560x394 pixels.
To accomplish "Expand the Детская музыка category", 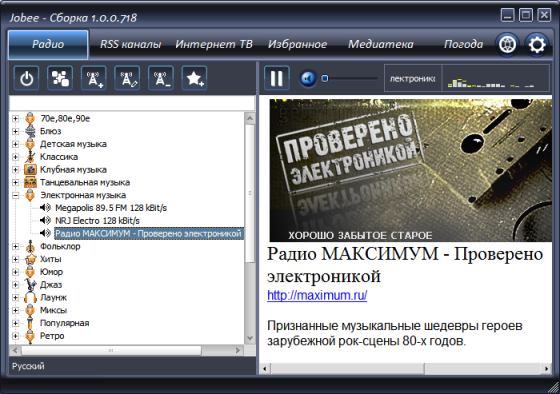I will point(15,144).
